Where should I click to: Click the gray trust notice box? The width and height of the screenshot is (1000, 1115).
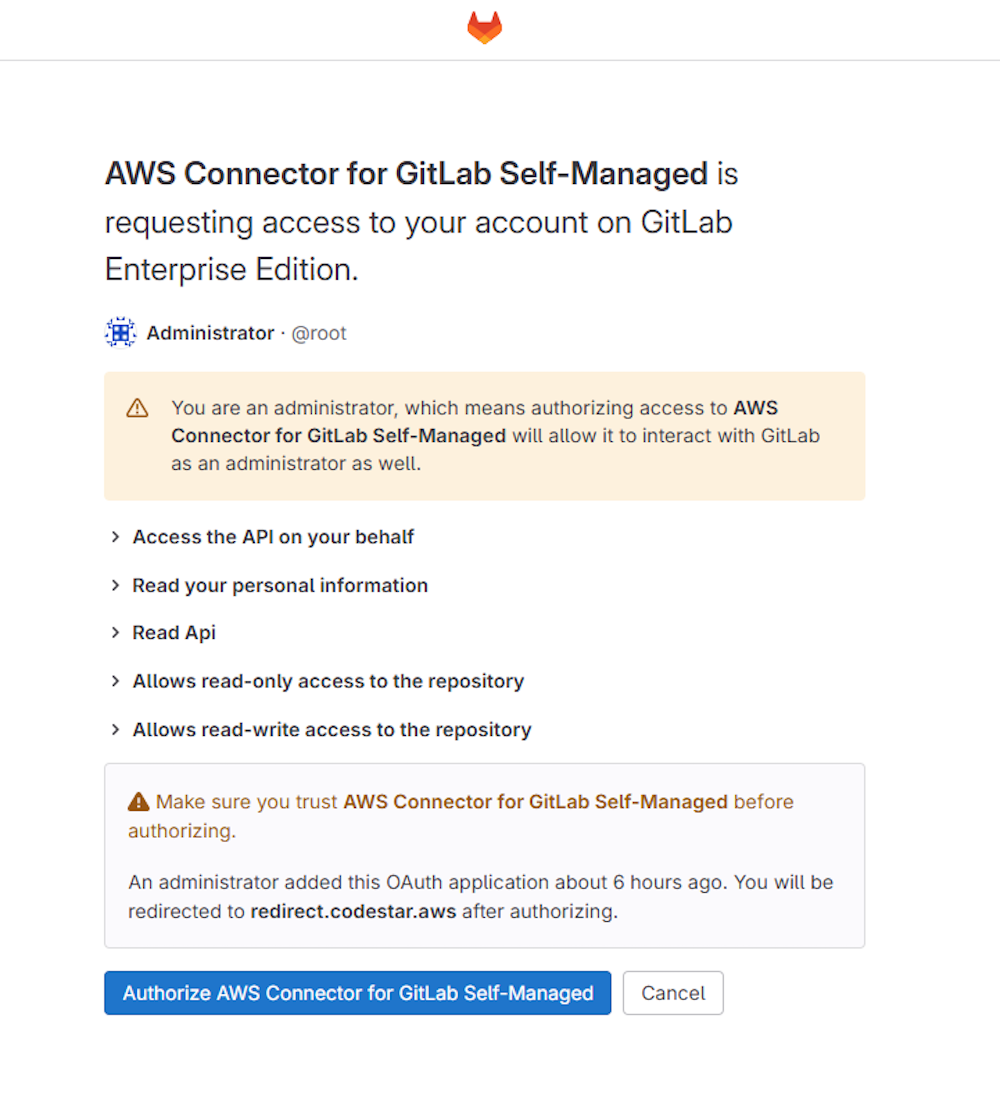point(485,855)
